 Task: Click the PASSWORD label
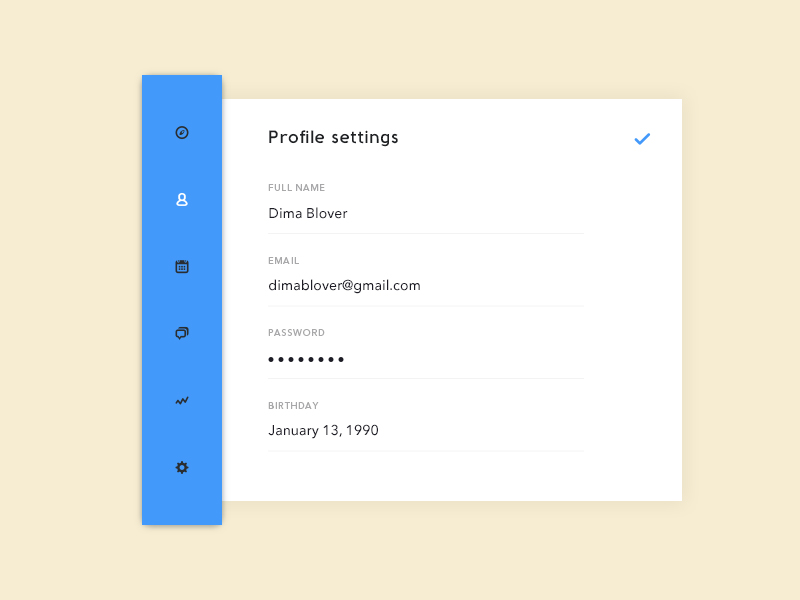pos(296,333)
